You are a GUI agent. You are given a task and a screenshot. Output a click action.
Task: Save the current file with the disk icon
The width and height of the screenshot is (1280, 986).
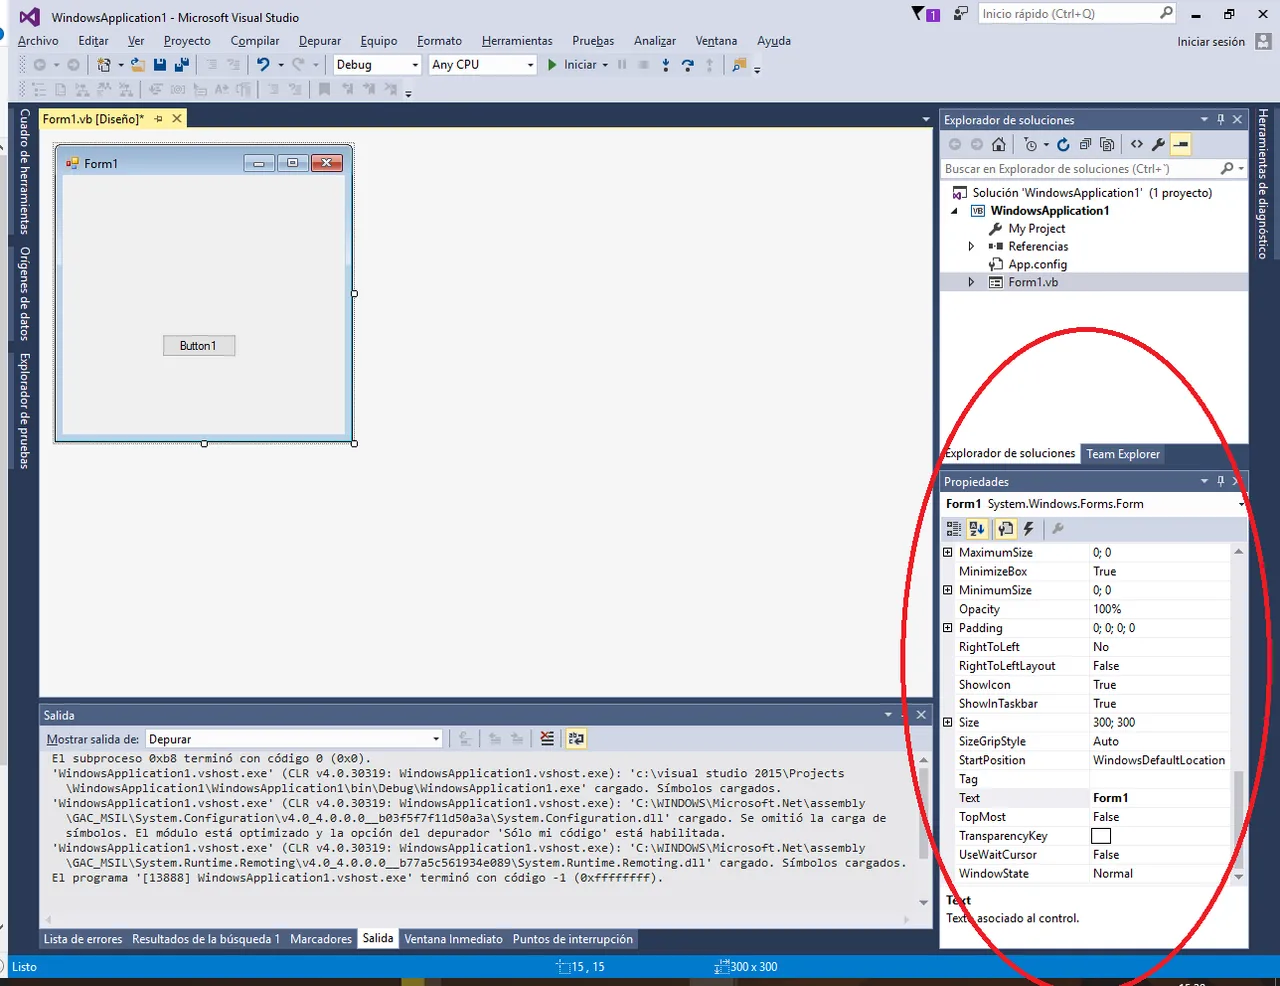coord(160,65)
